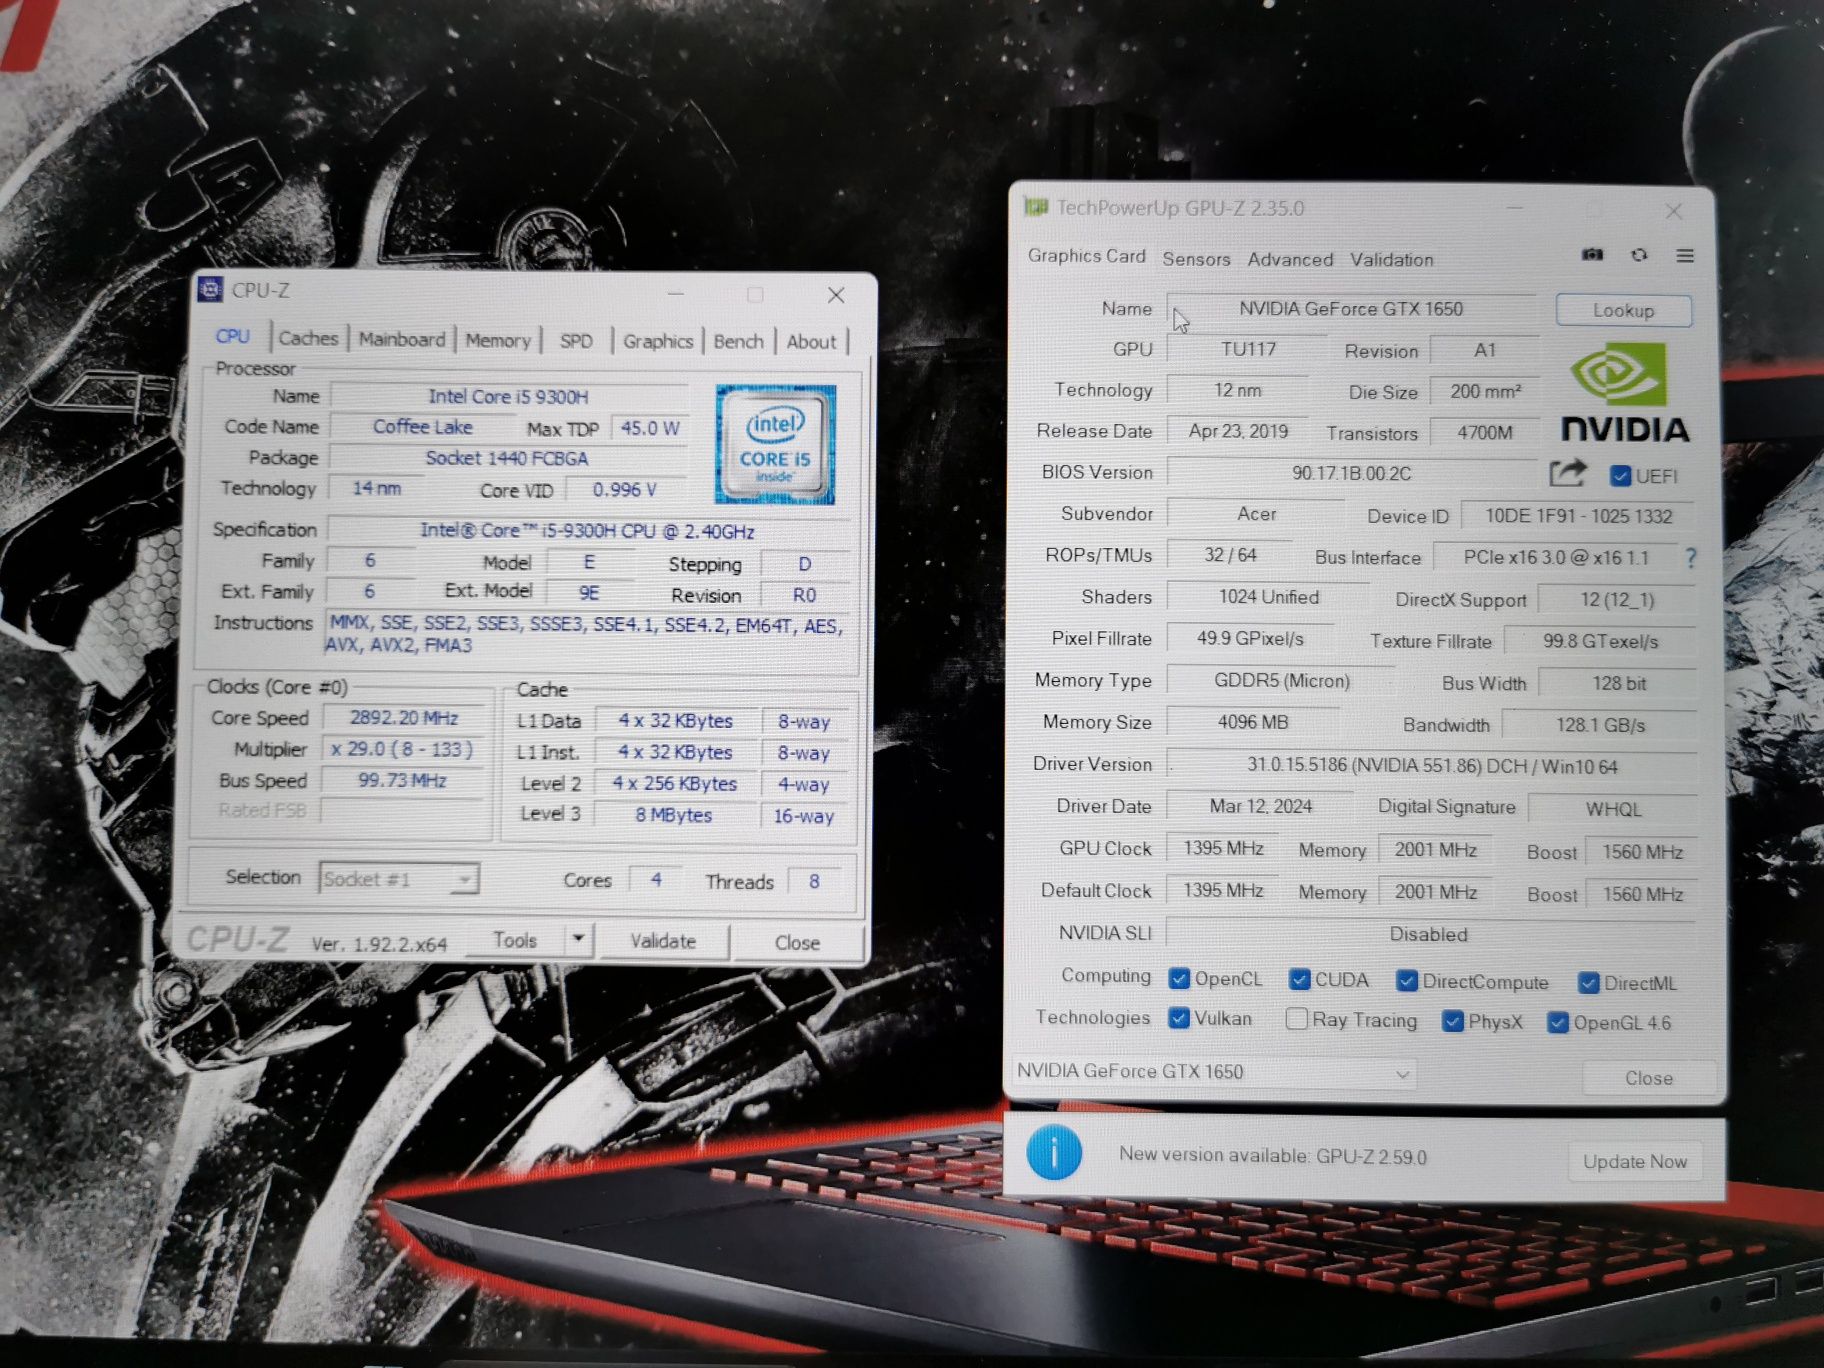This screenshot has width=1824, height=1368.
Task: Click the Subvendor Acer field
Action: coord(1256,514)
